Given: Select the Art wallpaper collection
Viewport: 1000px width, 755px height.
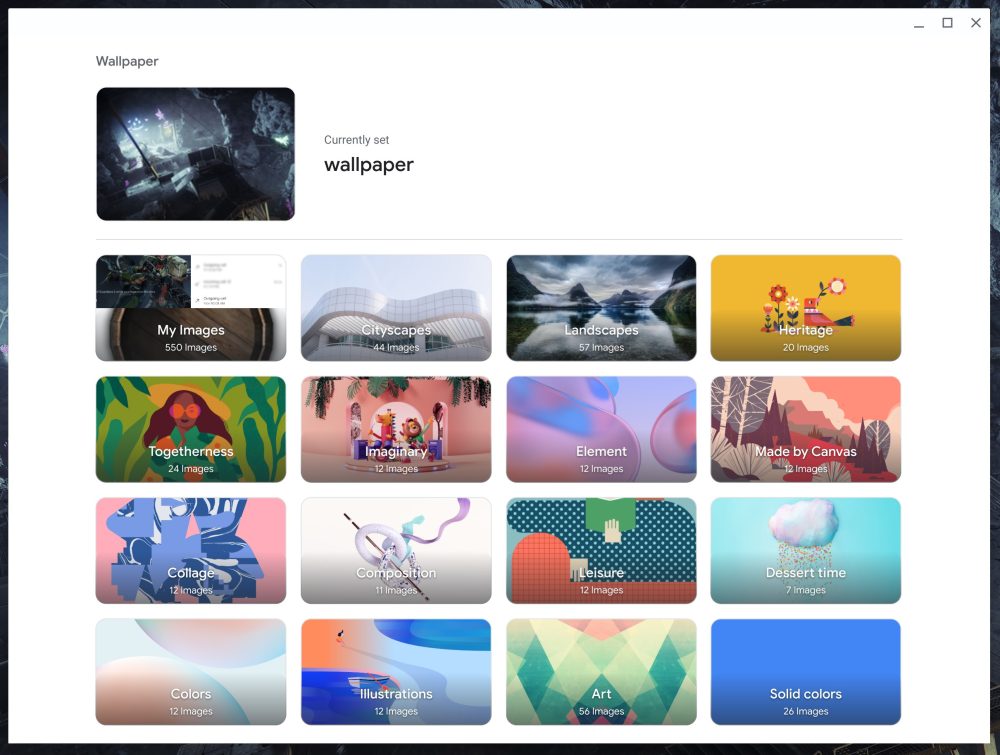Looking at the screenshot, I should pyautogui.click(x=601, y=672).
